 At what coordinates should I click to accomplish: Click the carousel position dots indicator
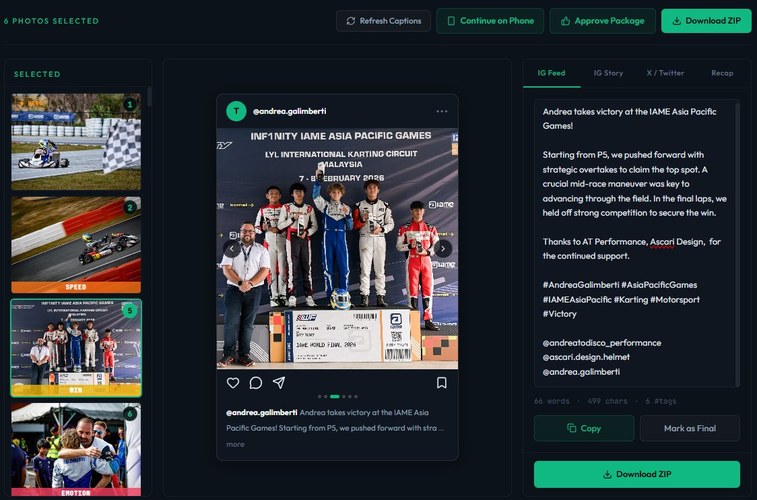pyautogui.click(x=337, y=397)
